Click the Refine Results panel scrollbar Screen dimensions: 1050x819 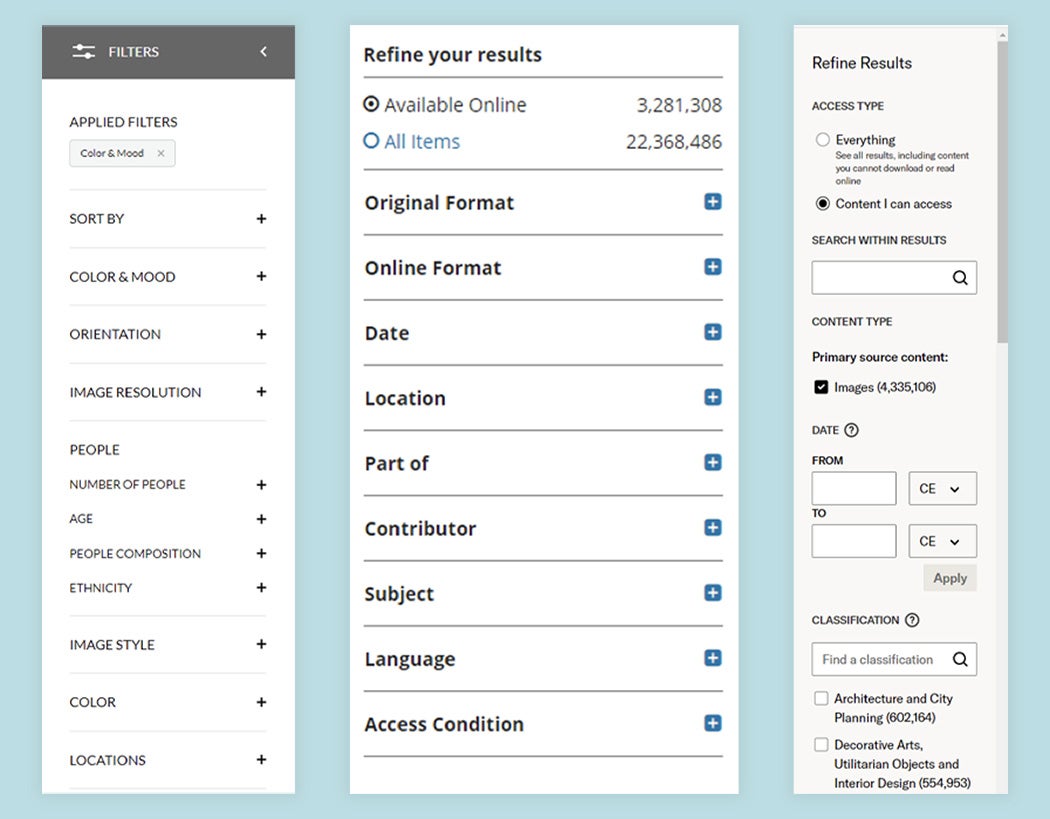tap(1002, 190)
